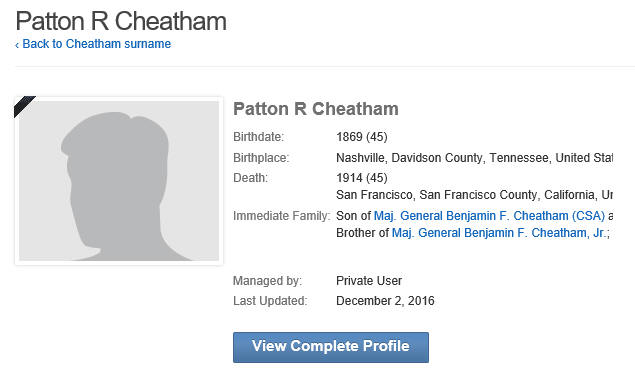Image resolution: width=635 pixels, height=374 pixels.
Task: Click the large Patton R Cheatham page title
Action: [x=121, y=21]
